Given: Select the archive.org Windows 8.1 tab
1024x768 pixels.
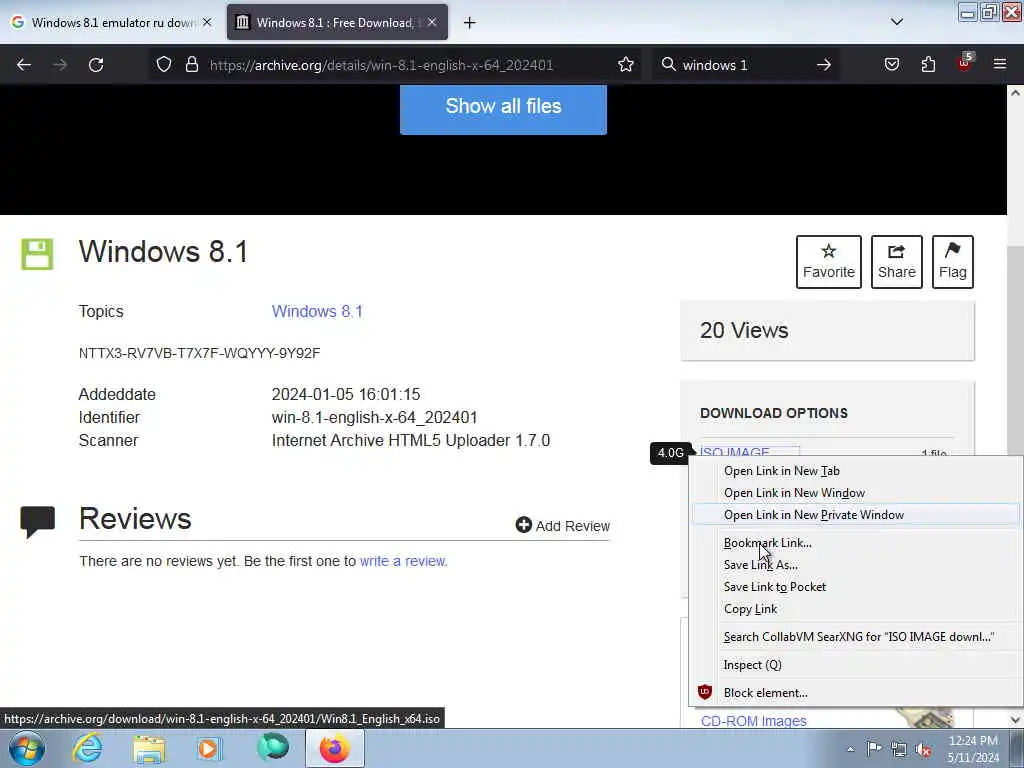Looking at the screenshot, I should coord(337,23).
